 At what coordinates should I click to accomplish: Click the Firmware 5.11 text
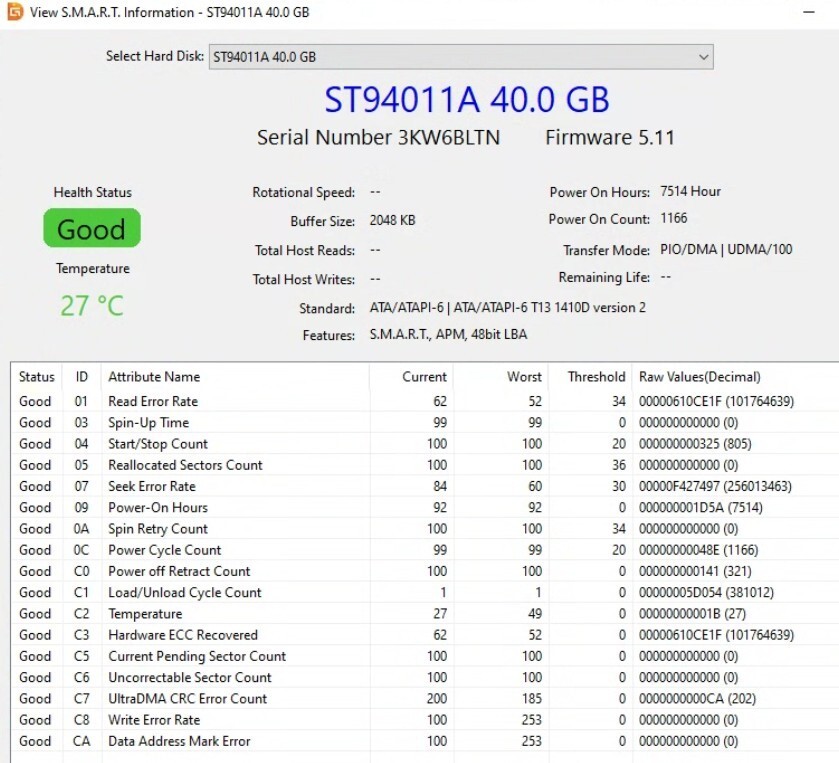pyautogui.click(x=610, y=138)
